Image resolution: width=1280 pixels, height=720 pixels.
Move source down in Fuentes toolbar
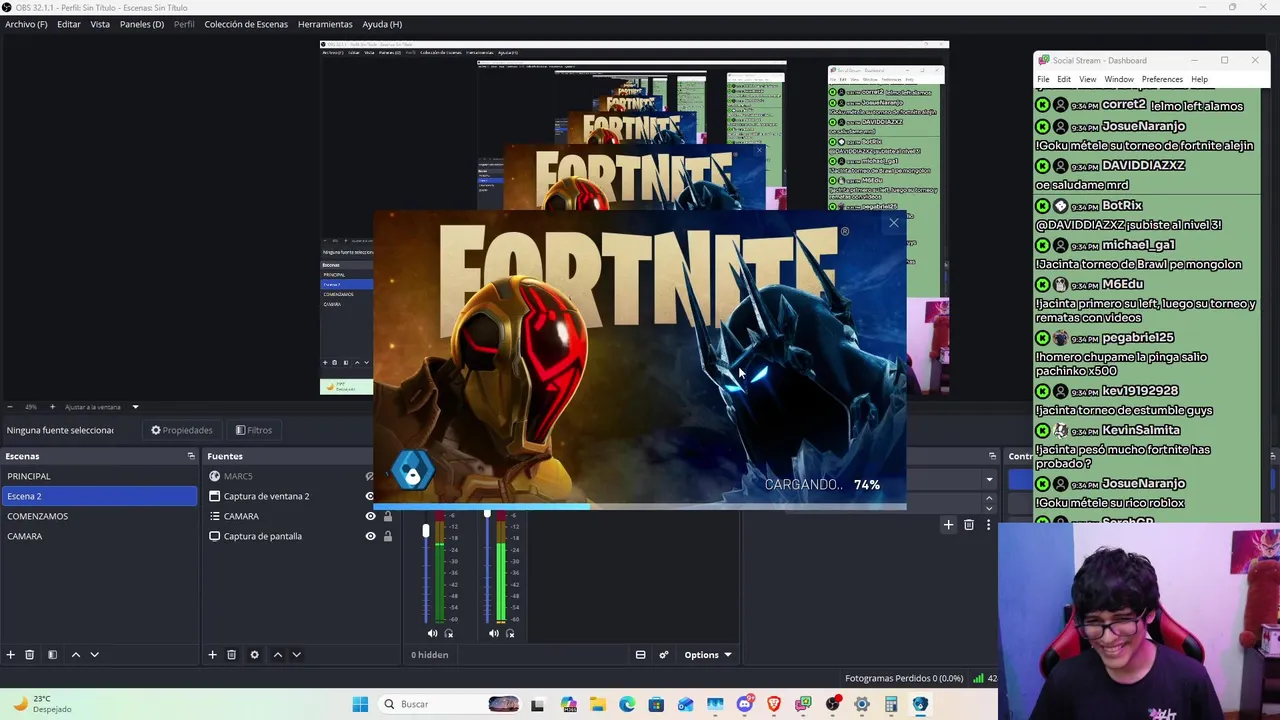(296, 655)
